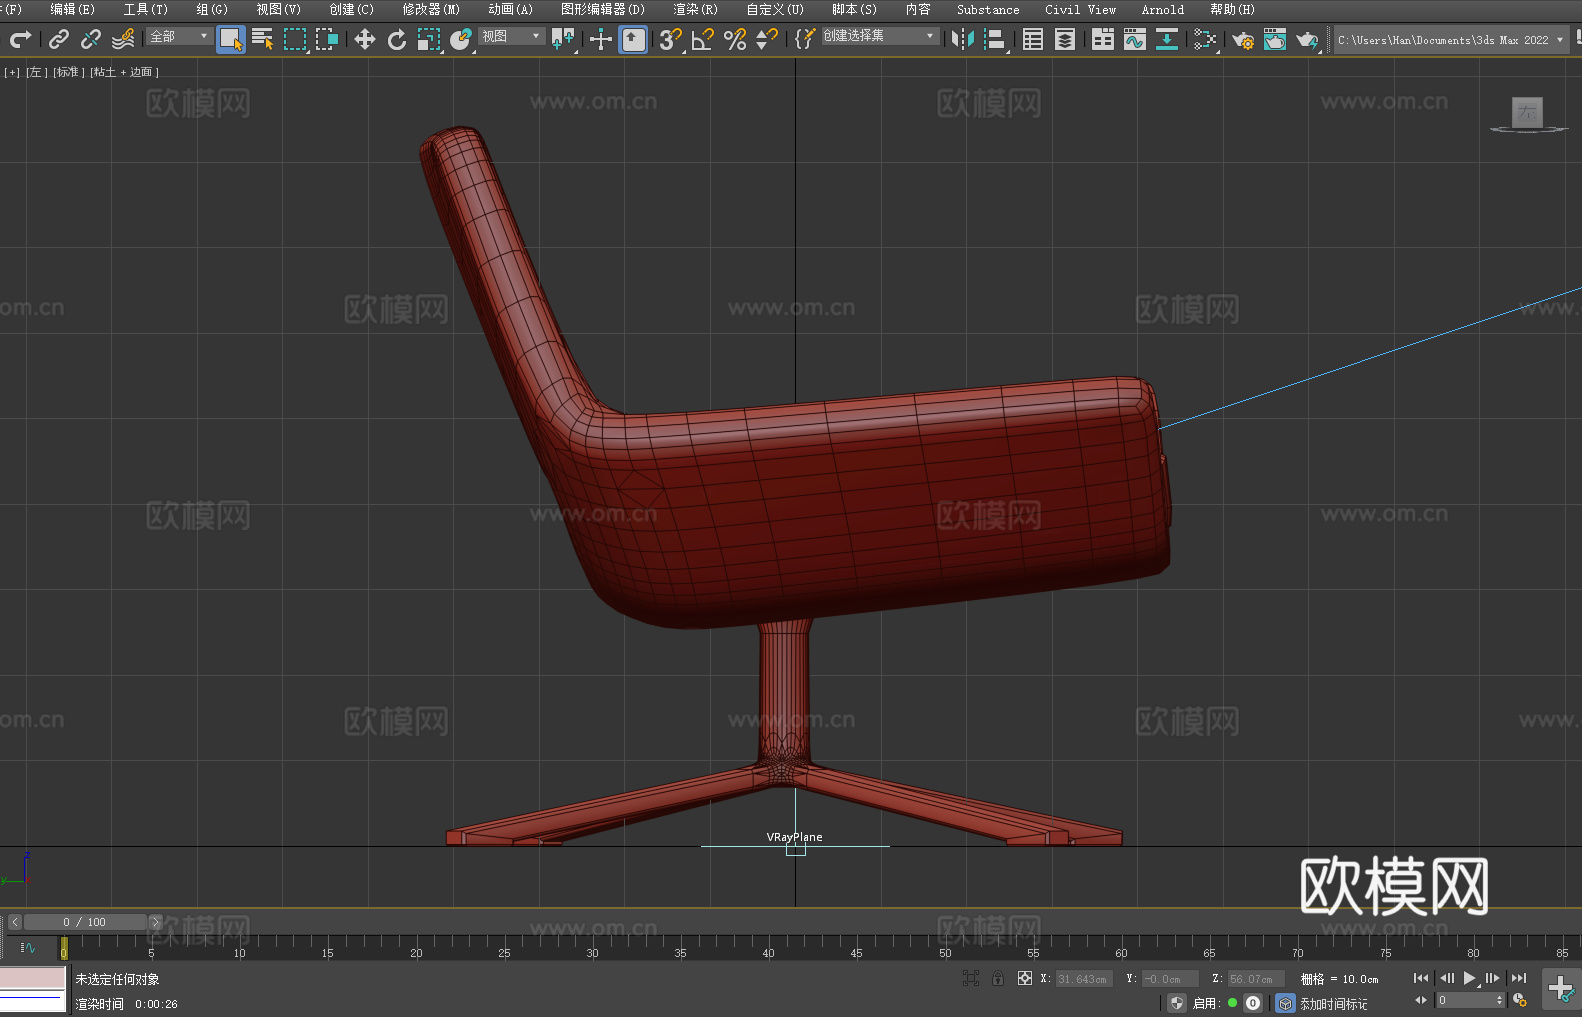The image size is (1582, 1017).
Task: Open the 创建选择集 named selection dropdown
Action: pyautogui.click(x=879, y=36)
